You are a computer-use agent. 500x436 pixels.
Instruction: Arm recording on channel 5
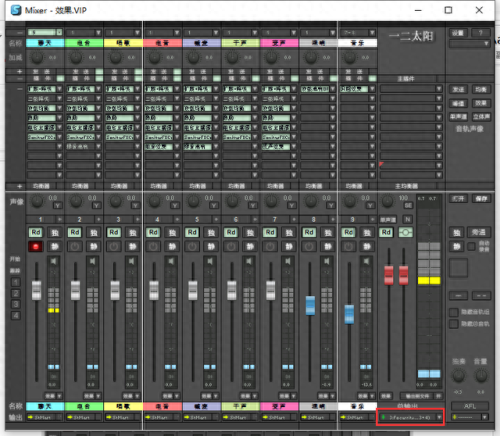coord(192,246)
